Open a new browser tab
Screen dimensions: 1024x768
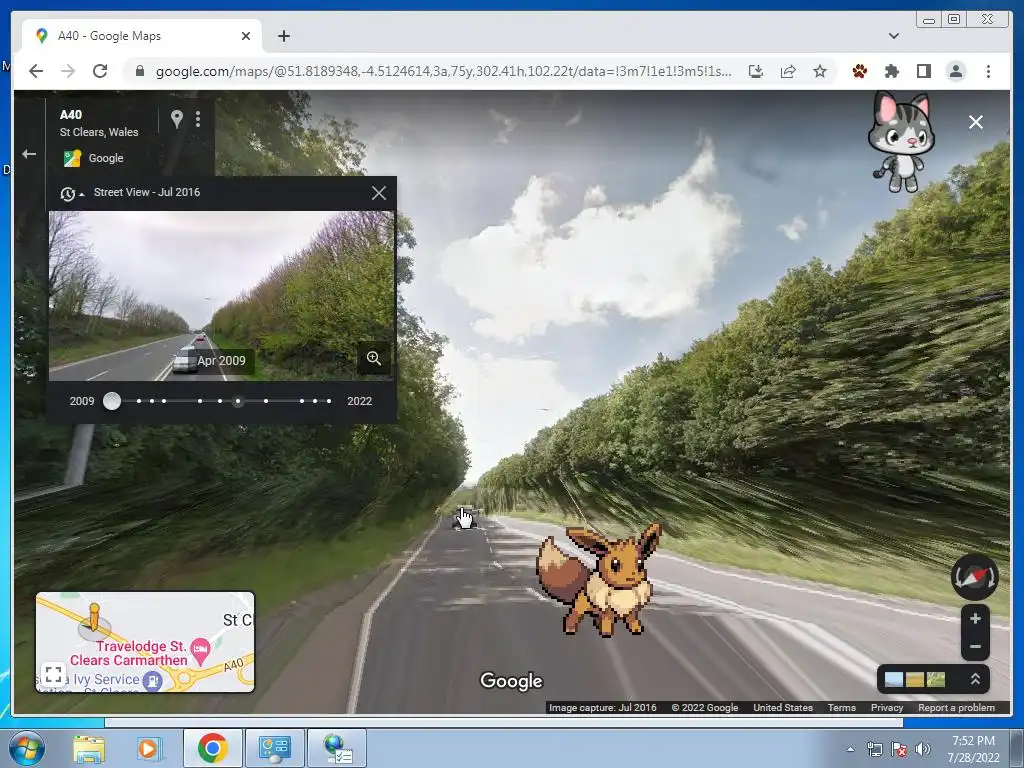[x=283, y=36]
